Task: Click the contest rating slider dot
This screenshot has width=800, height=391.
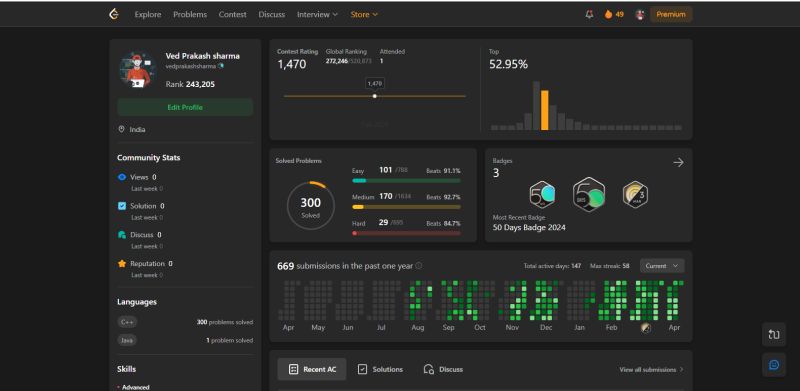Action: click(374, 96)
